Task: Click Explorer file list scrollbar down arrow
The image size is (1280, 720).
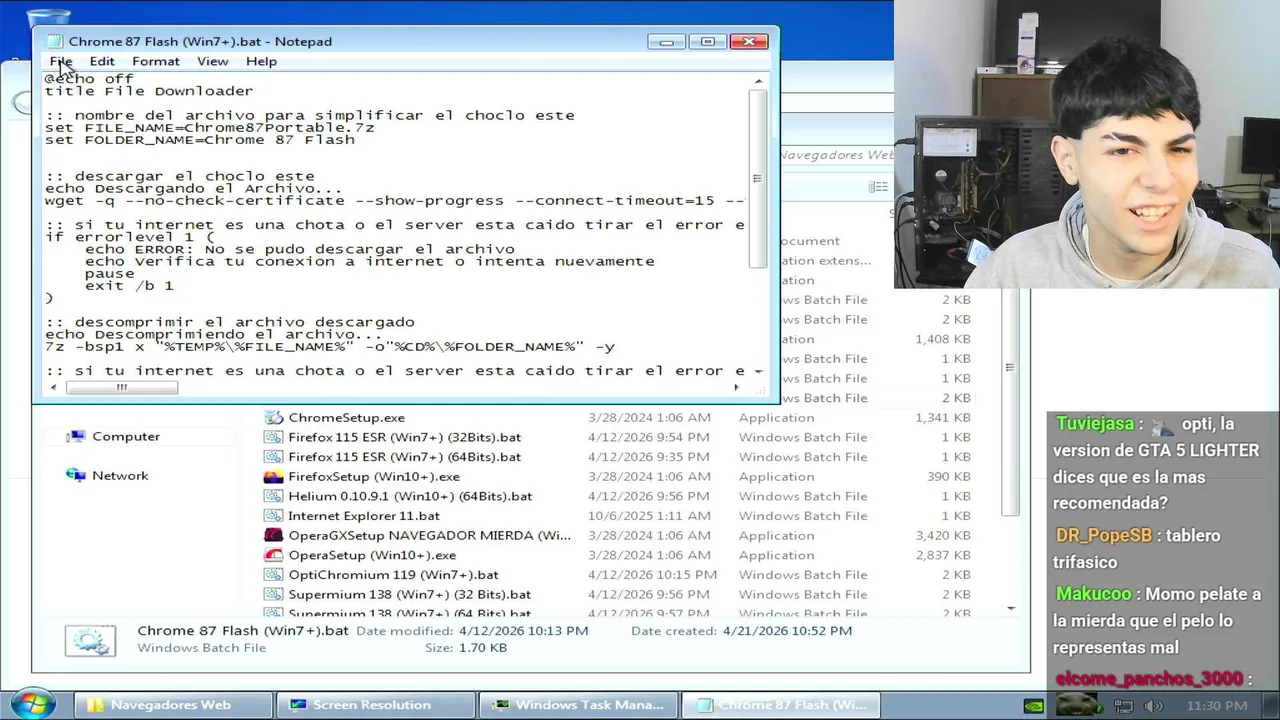Action: pyautogui.click(x=1010, y=607)
